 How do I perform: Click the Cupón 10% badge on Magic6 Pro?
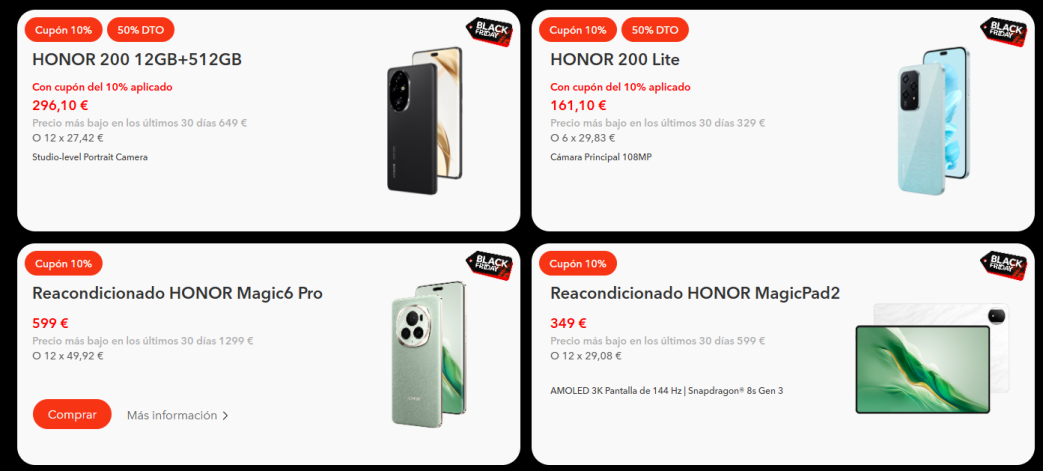tap(64, 263)
